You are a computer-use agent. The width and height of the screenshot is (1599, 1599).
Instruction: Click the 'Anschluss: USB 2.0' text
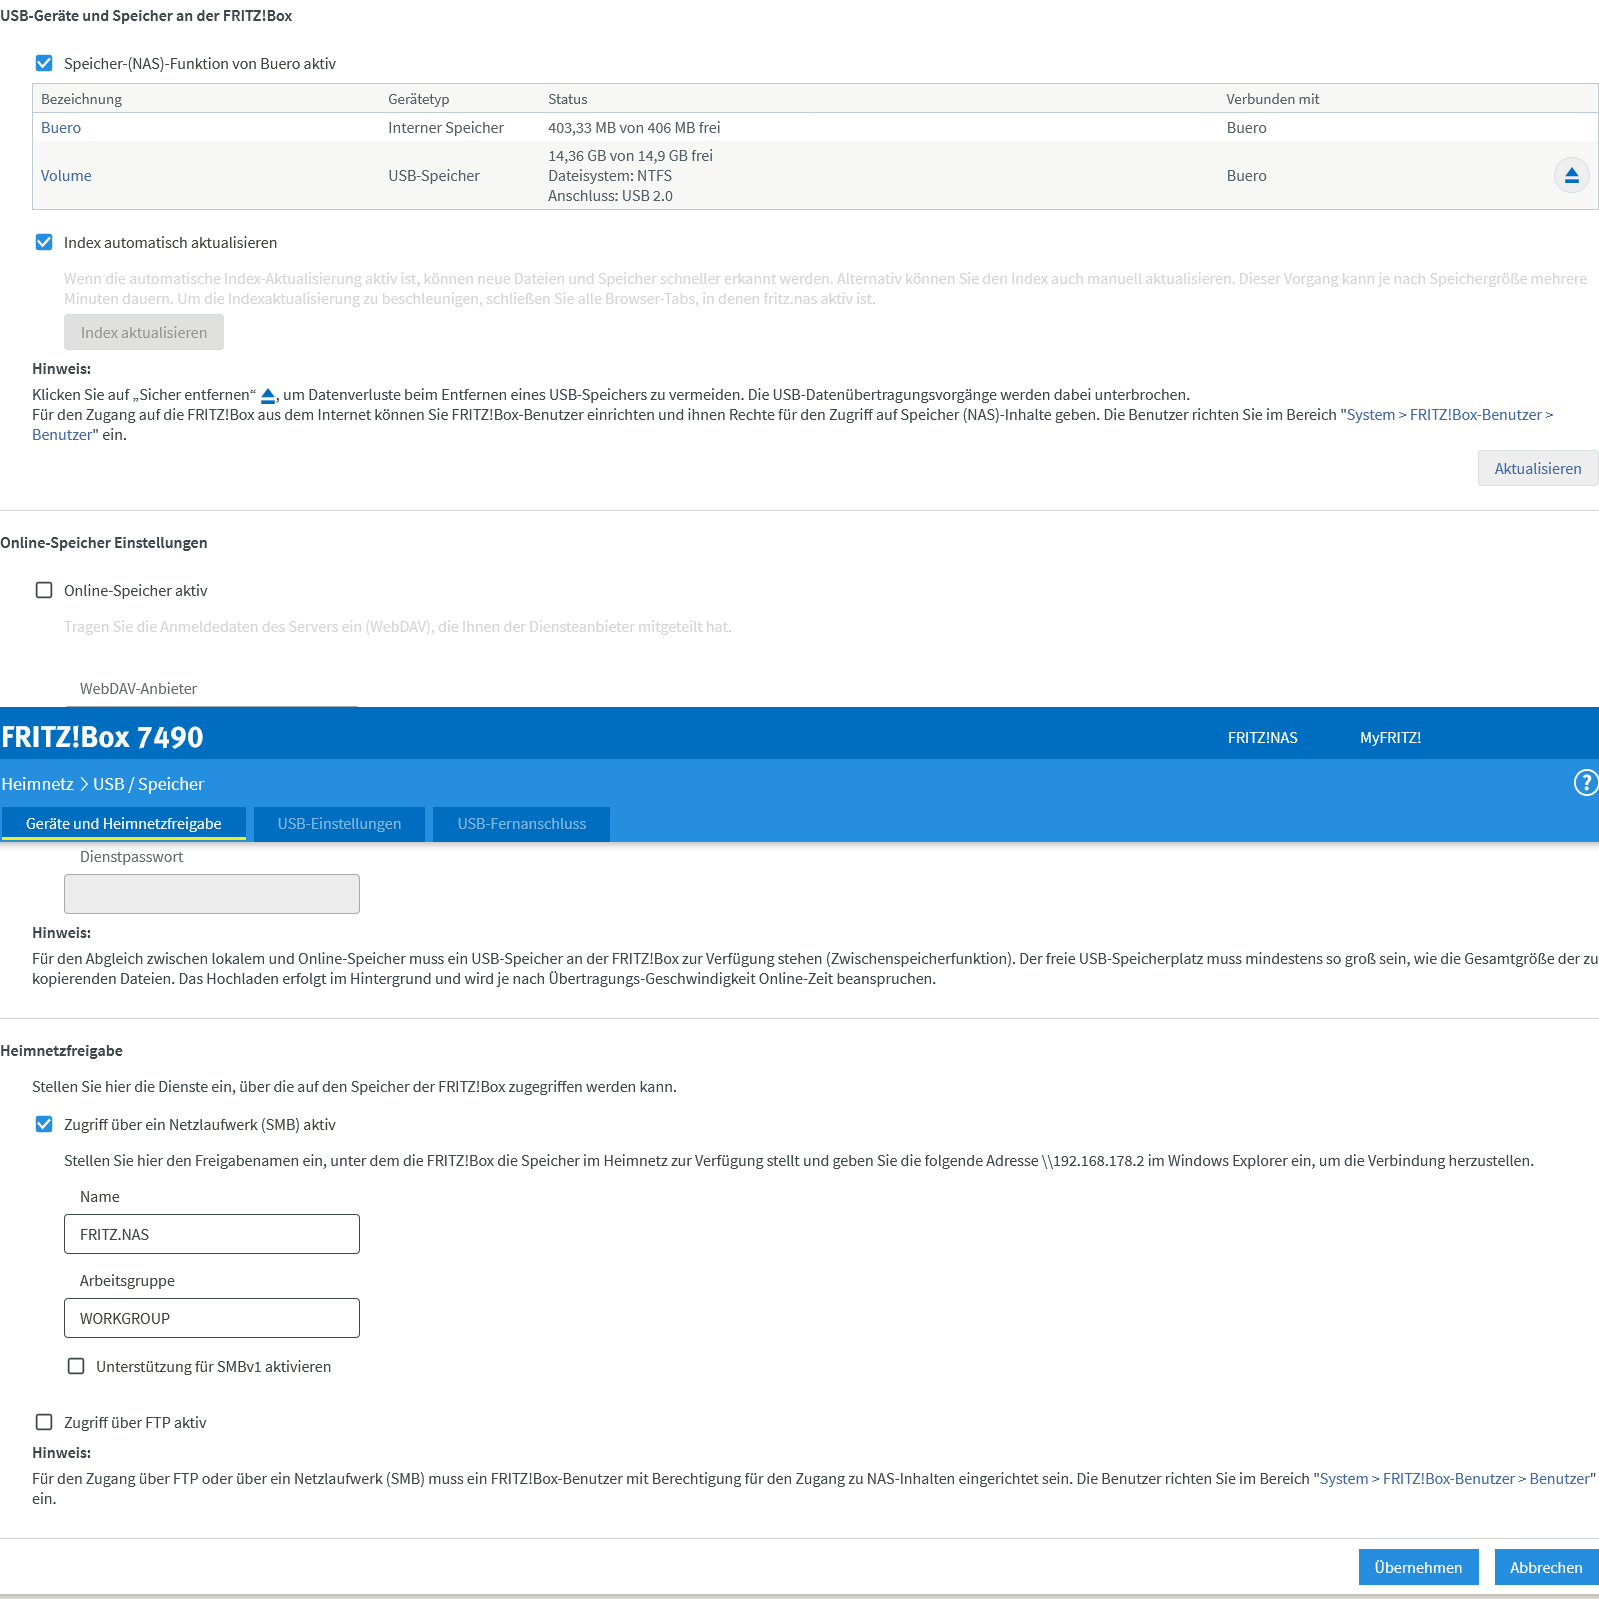[x=610, y=195]
